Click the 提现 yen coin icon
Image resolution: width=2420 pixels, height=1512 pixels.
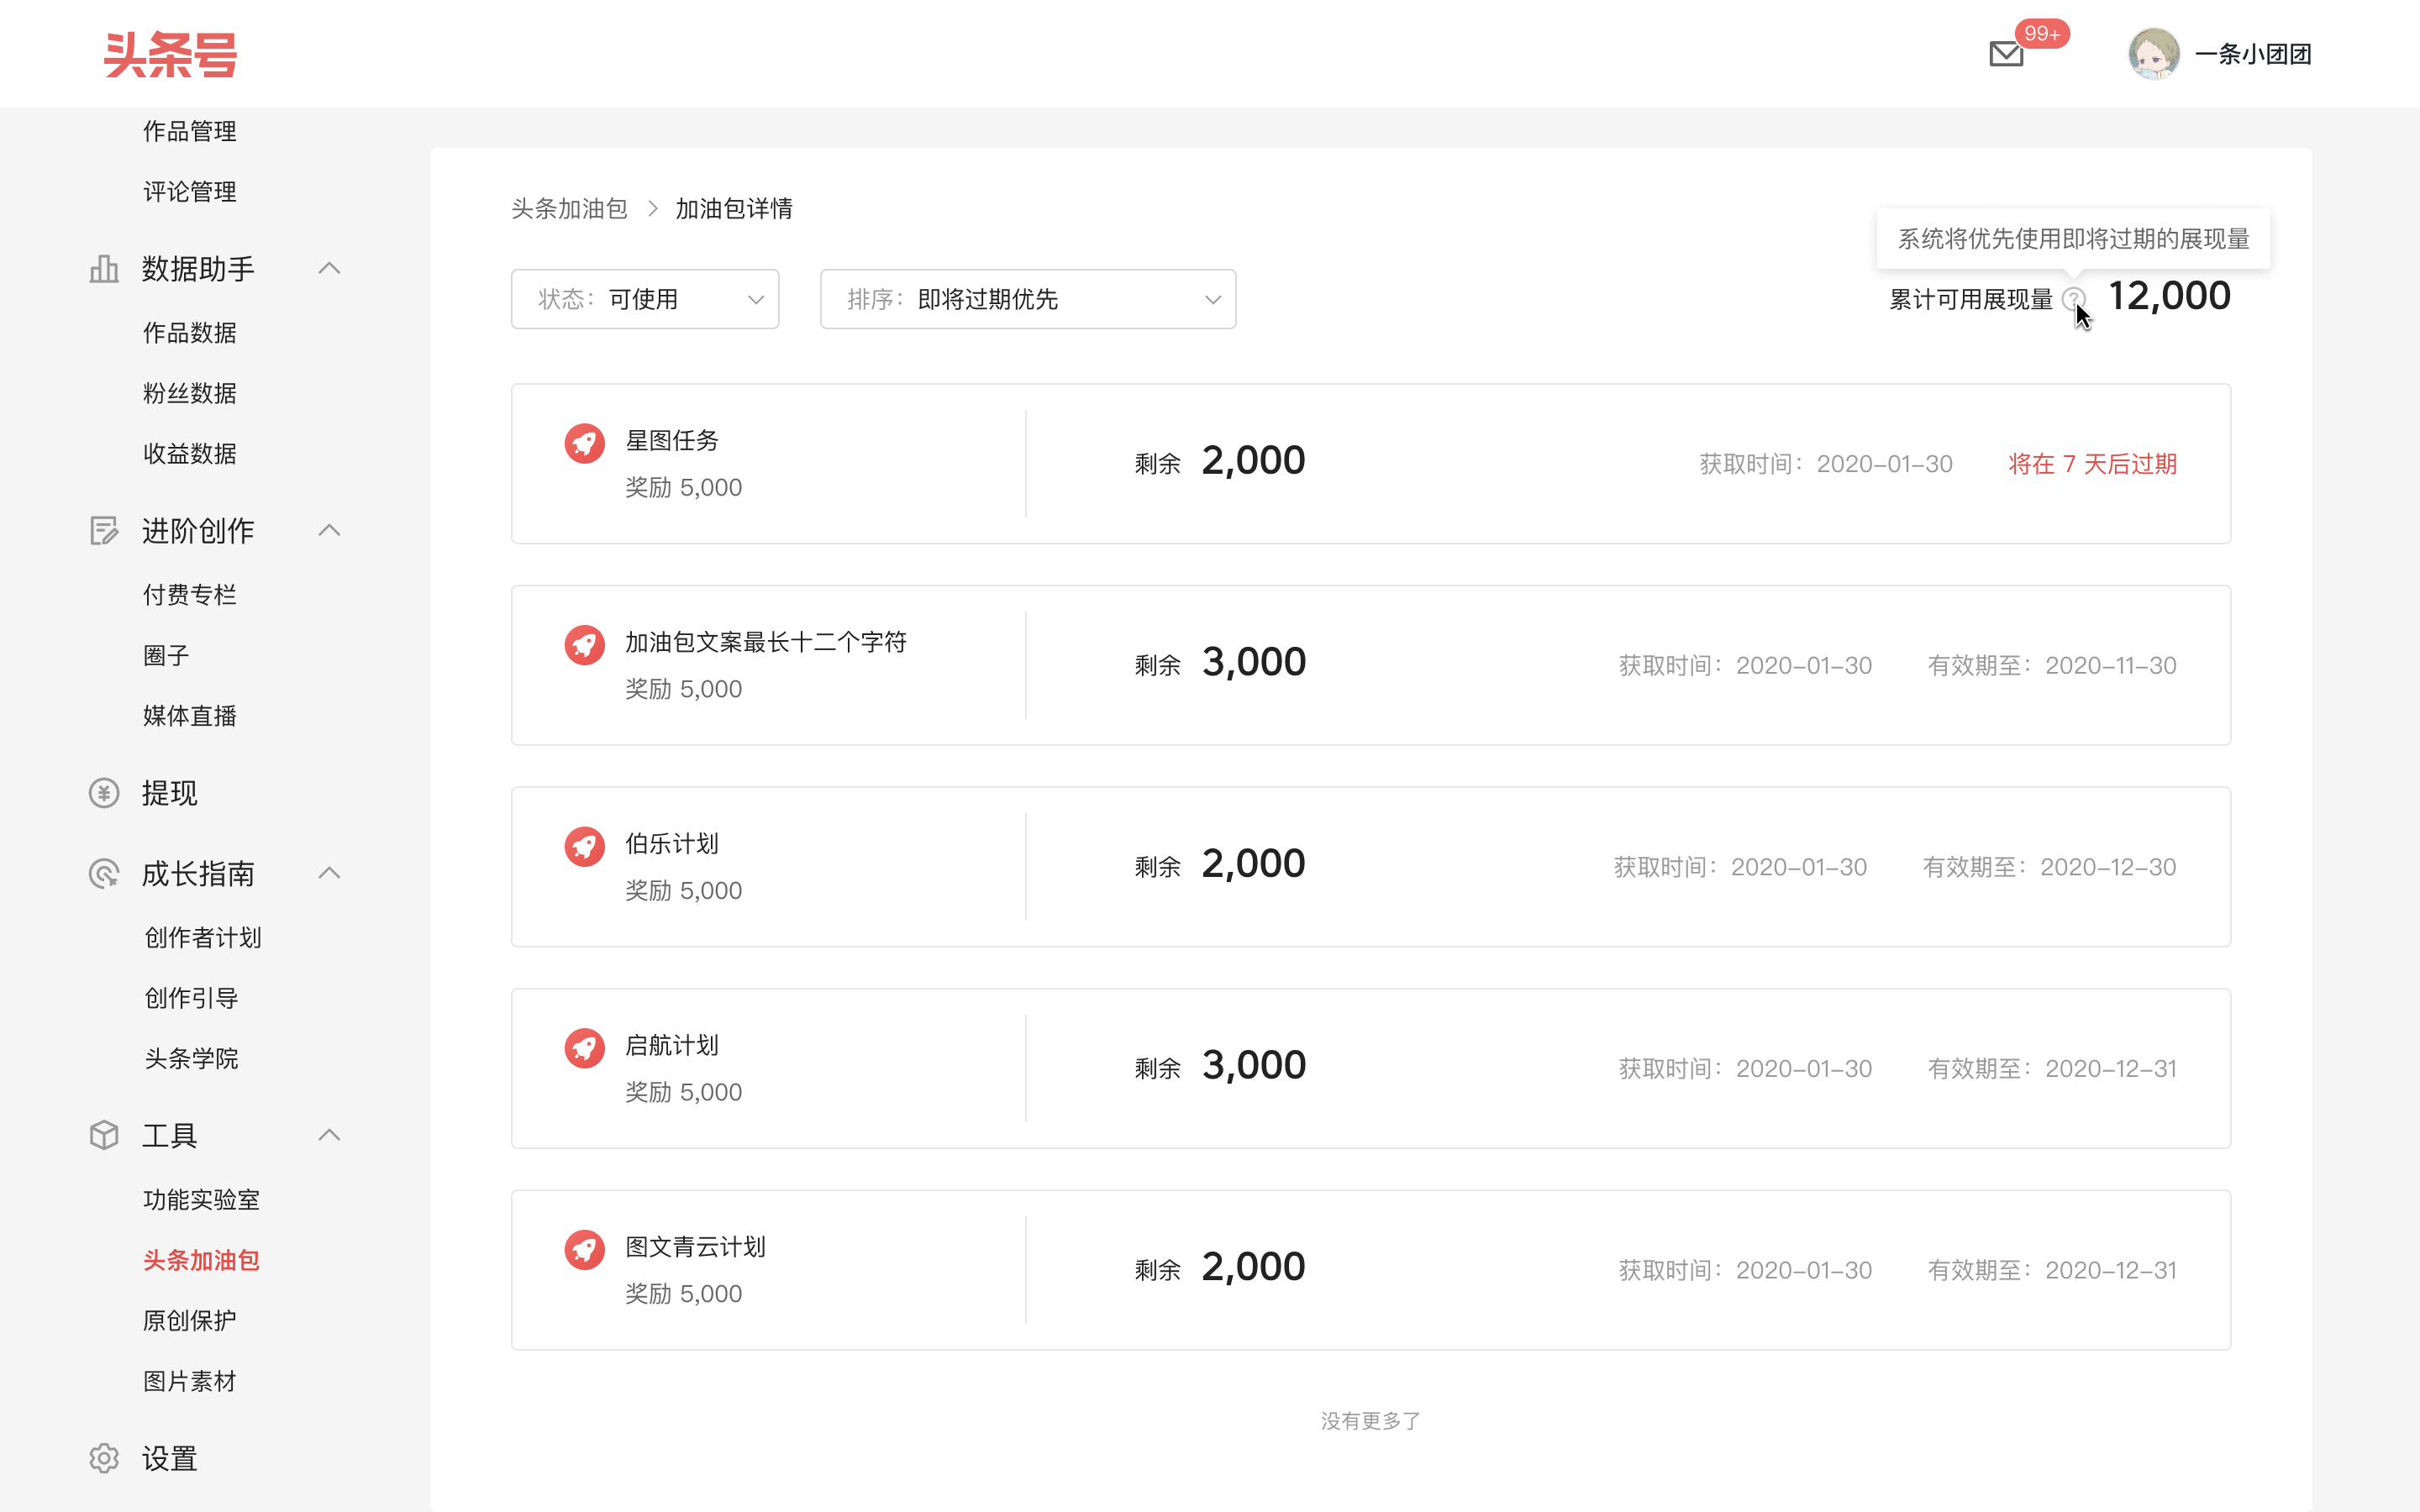point(104,793)
